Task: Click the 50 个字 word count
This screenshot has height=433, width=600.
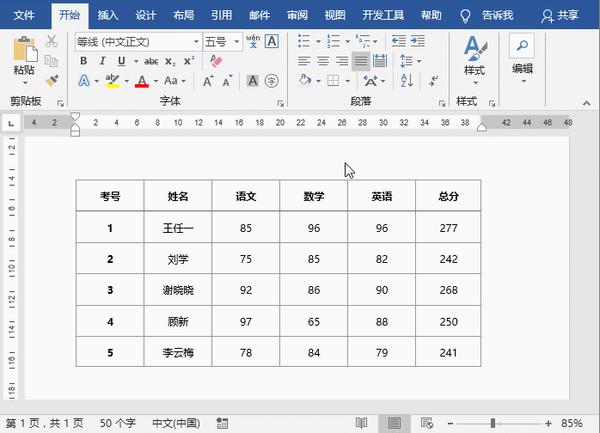Action: click(117, 423)
